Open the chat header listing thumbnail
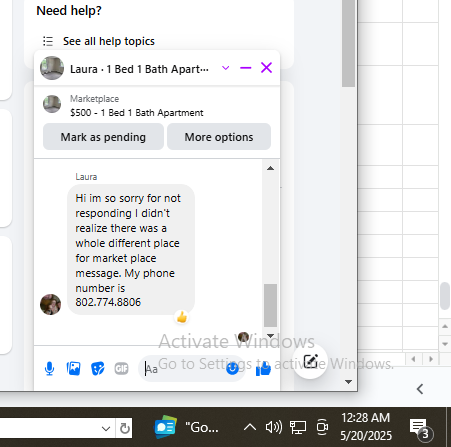 (52, 68)
